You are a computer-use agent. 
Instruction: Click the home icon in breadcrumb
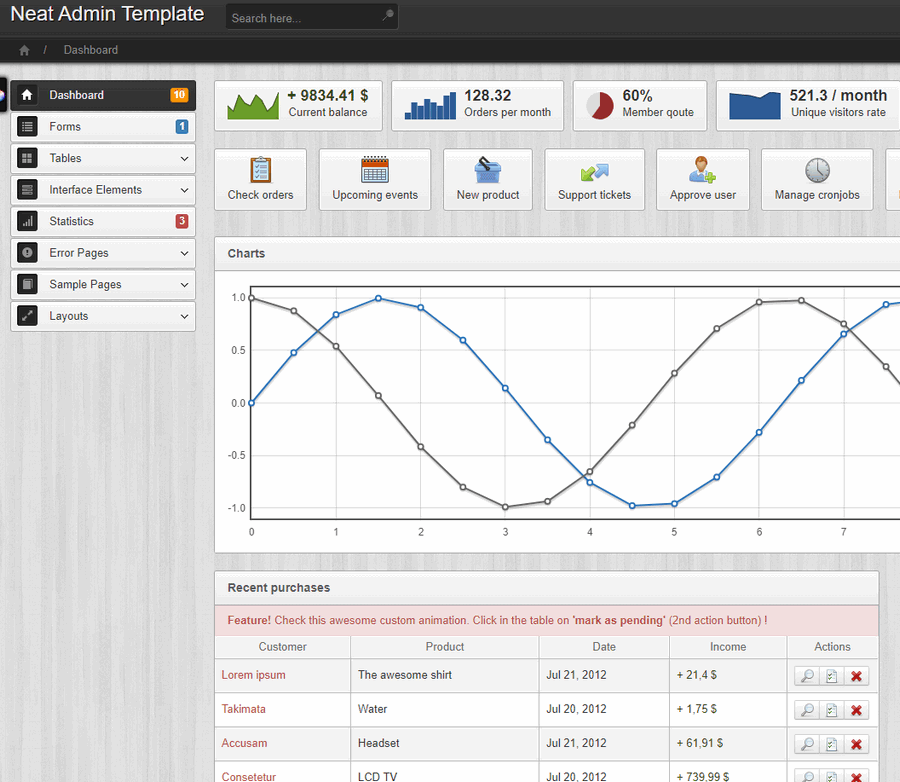(24, 50)
